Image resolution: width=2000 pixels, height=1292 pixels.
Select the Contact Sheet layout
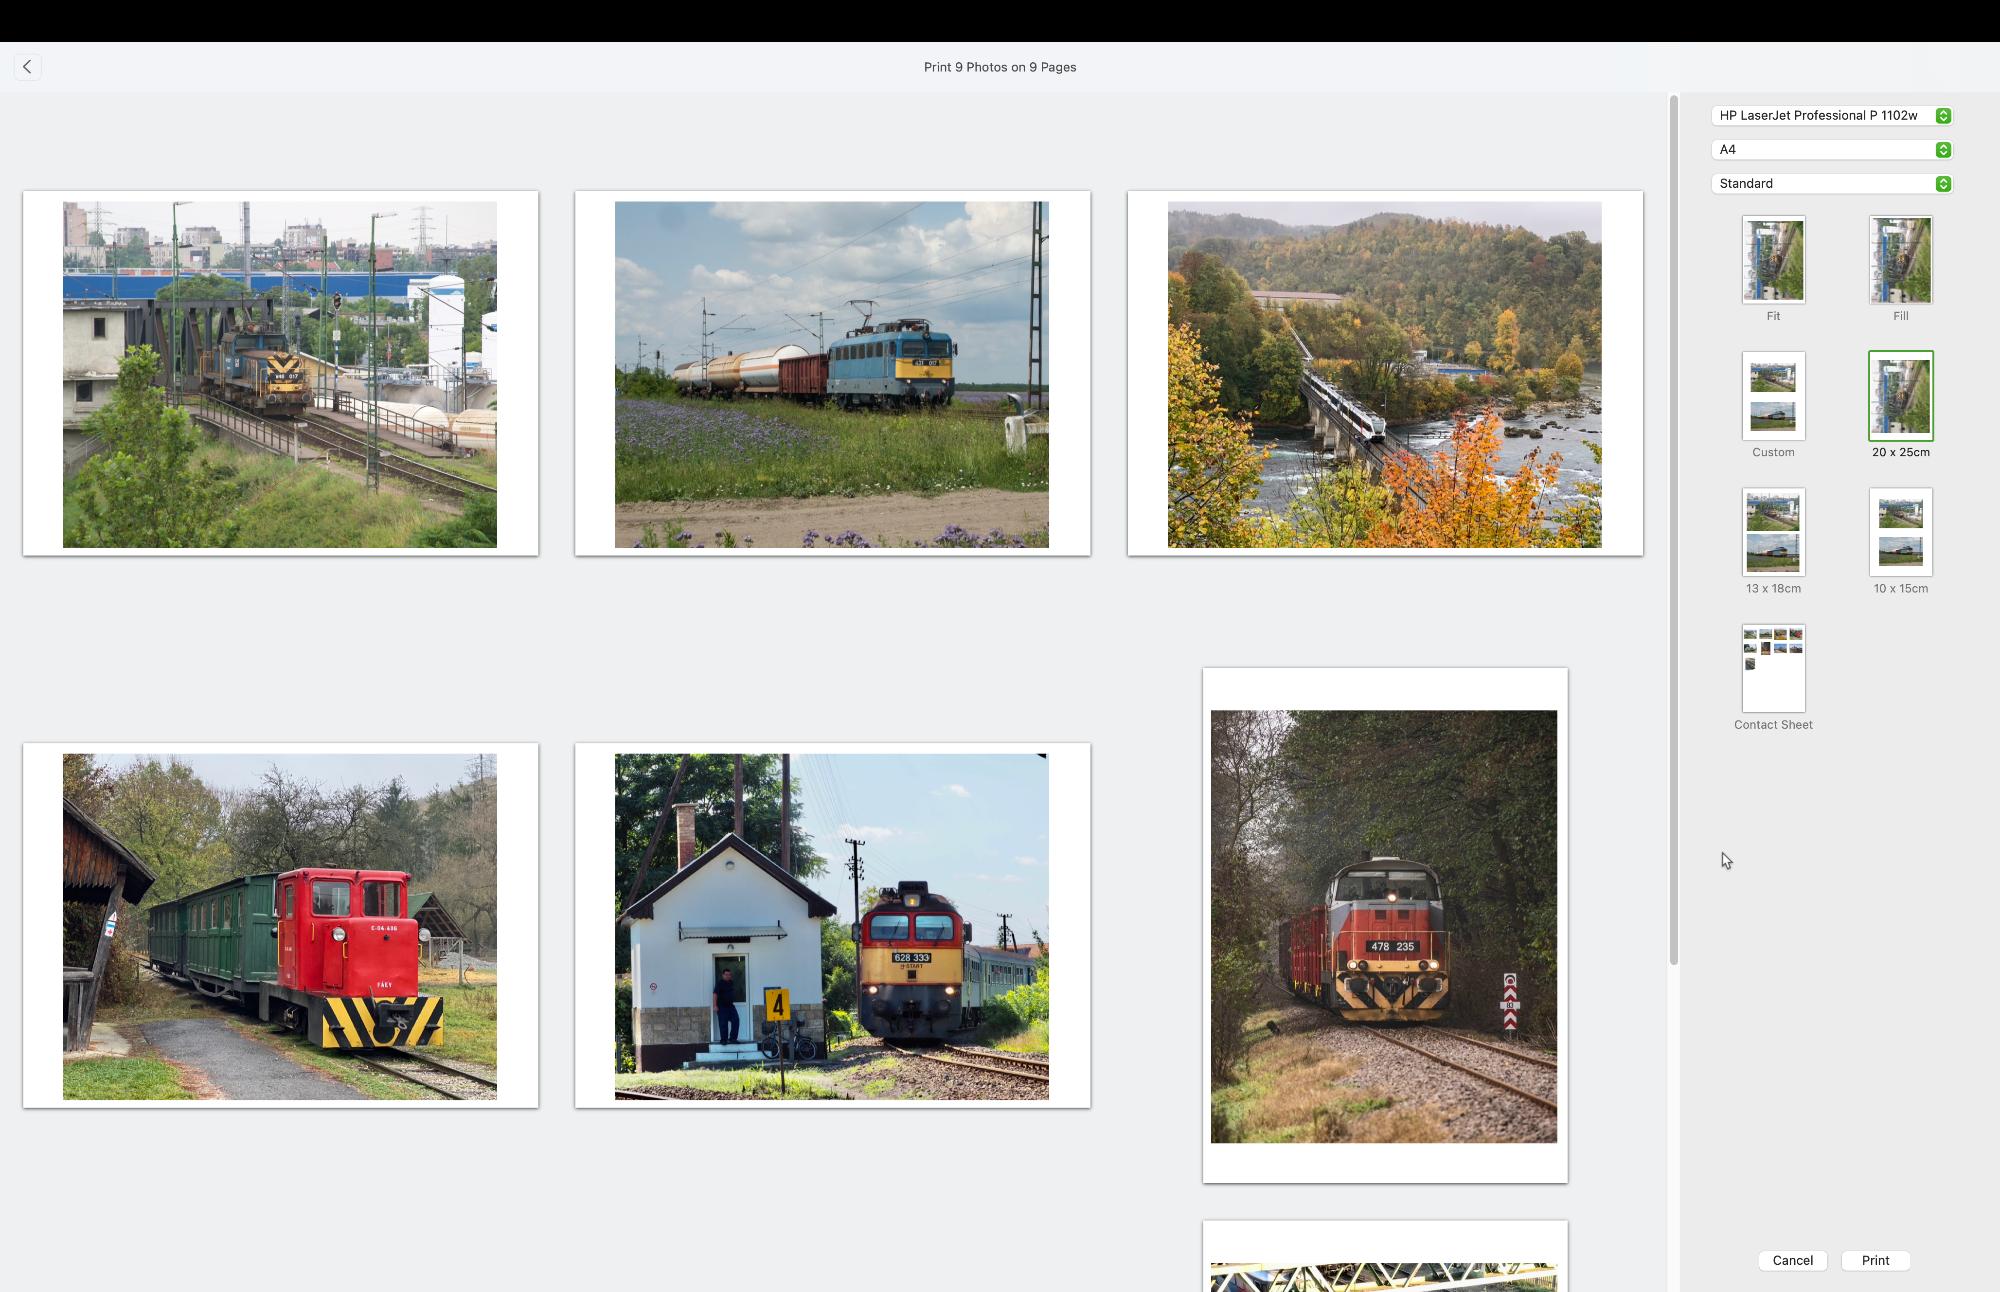coord(1773,668)
